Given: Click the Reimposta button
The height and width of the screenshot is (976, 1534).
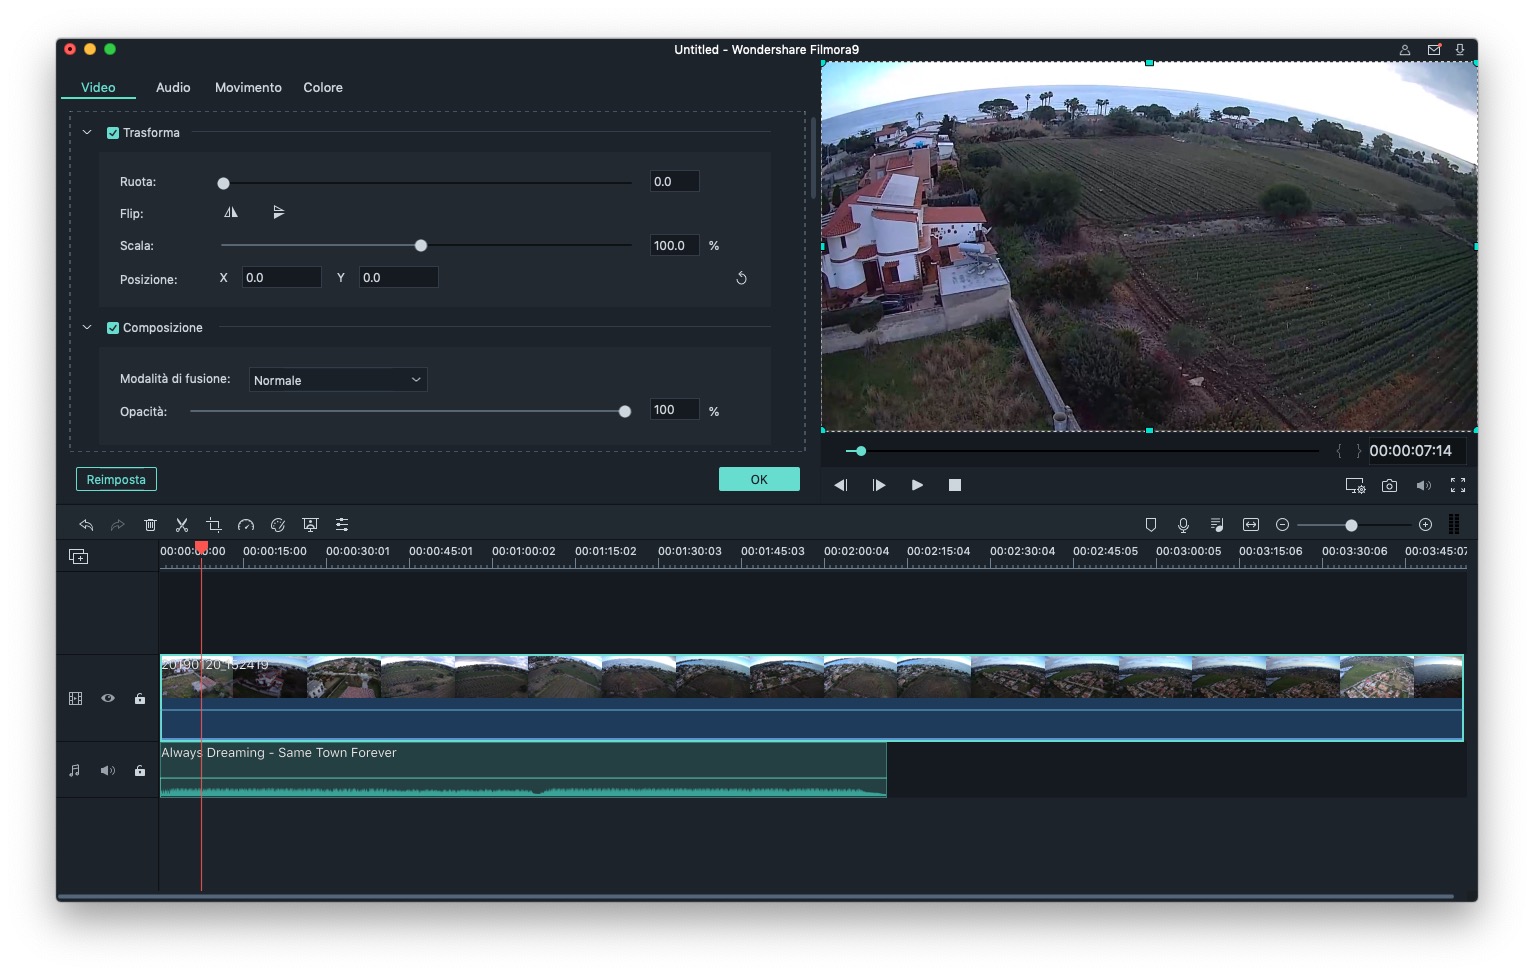Looking at the screenshot, I should click(x=115, y=479).
